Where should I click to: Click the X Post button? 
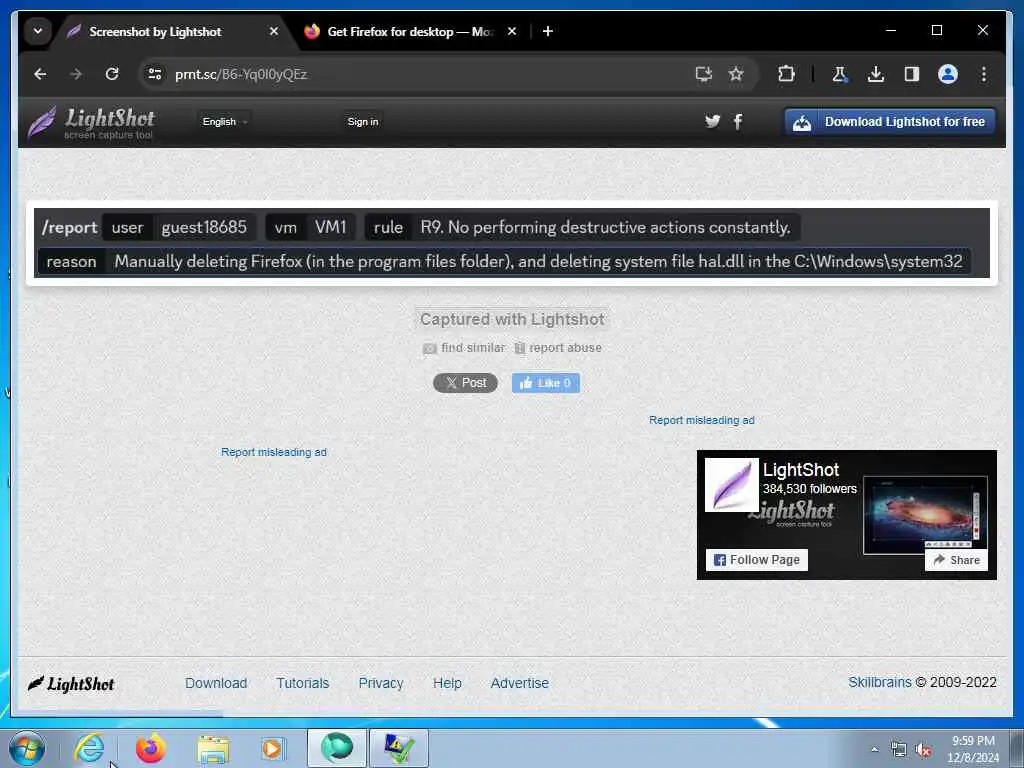[x=466, y=383]
